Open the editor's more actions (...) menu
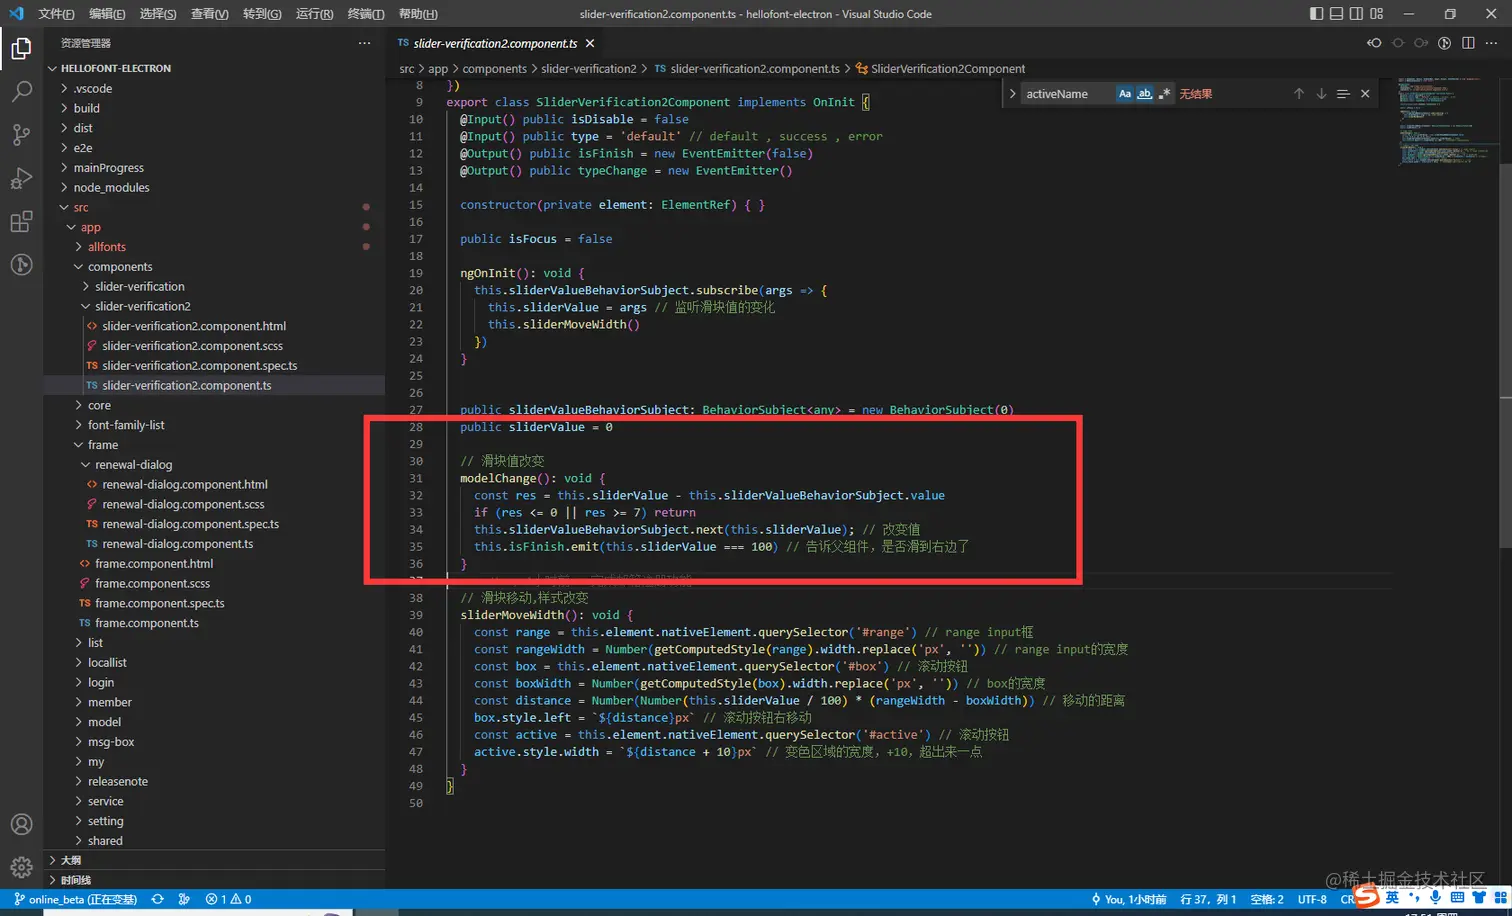The image size is (1512, 916). (1491, 43)
